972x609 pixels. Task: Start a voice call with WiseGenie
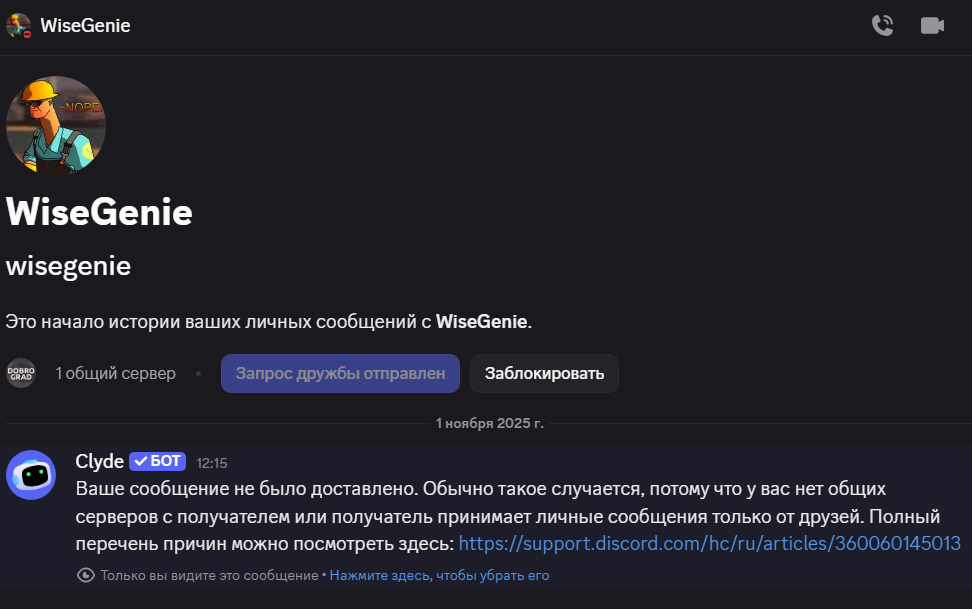(882, 26)
